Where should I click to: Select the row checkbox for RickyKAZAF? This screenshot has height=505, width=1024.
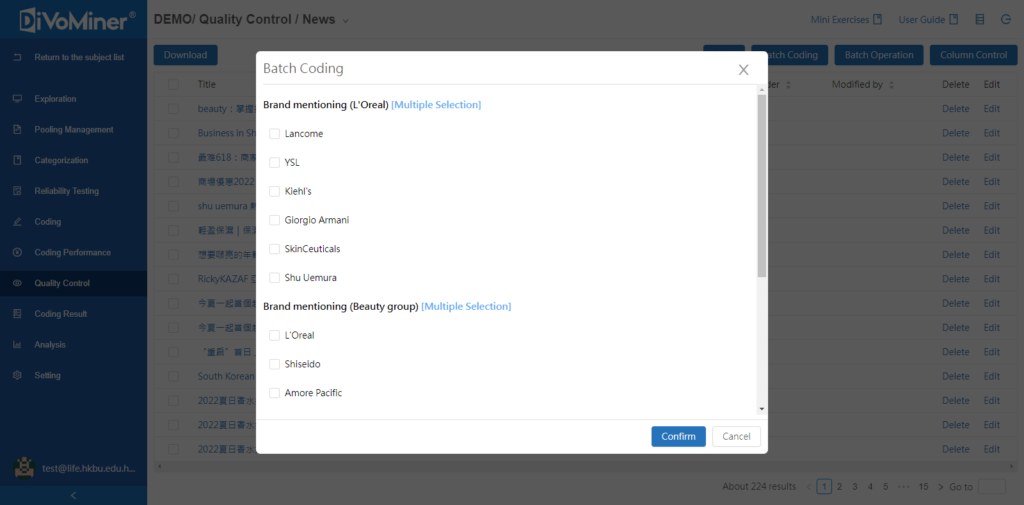(173, 279)
